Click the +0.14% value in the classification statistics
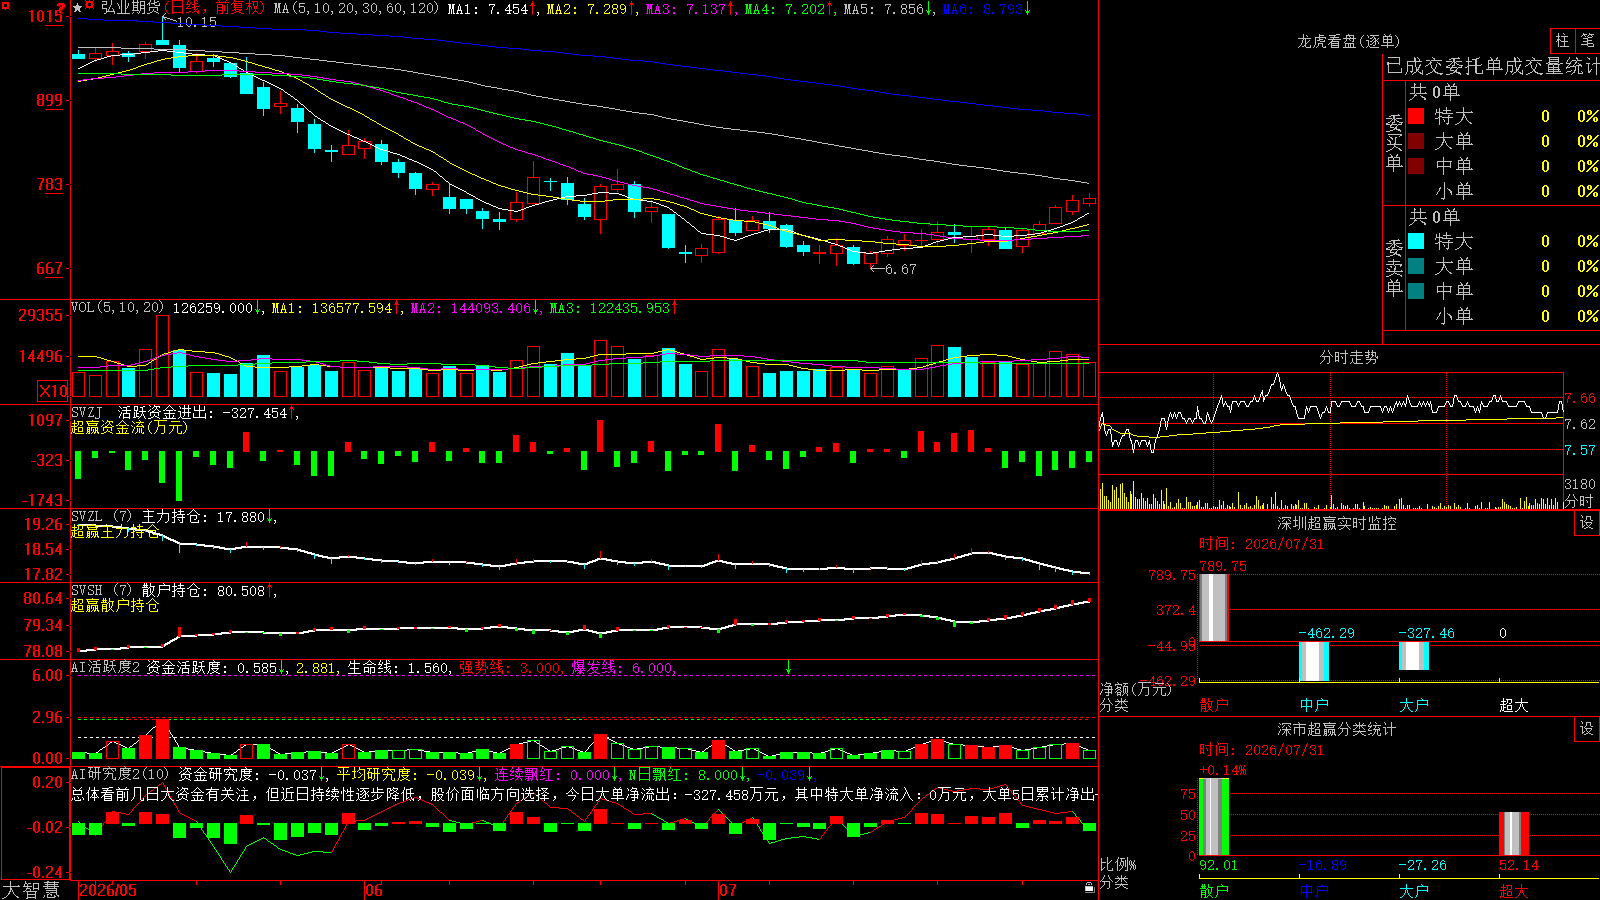This screenshot has height=900, width=1600. click(x=1222, y=771)
